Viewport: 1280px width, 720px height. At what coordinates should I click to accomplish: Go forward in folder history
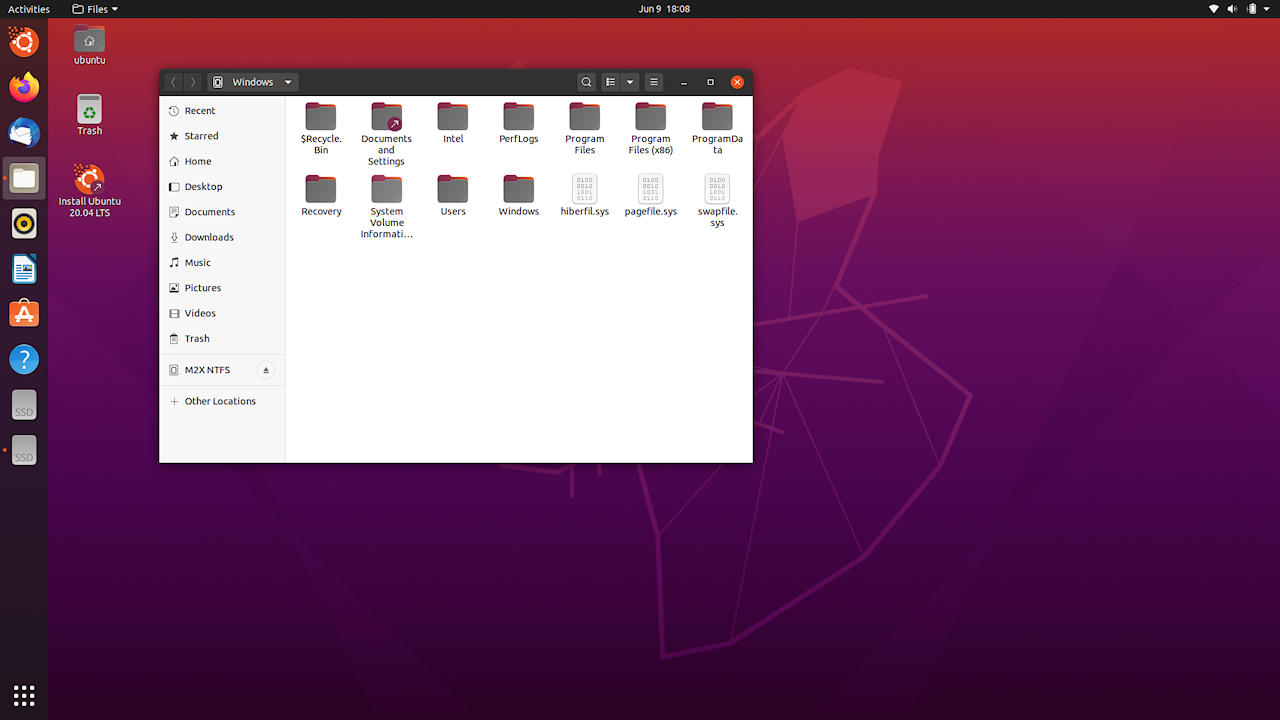[x=193, y=82]
